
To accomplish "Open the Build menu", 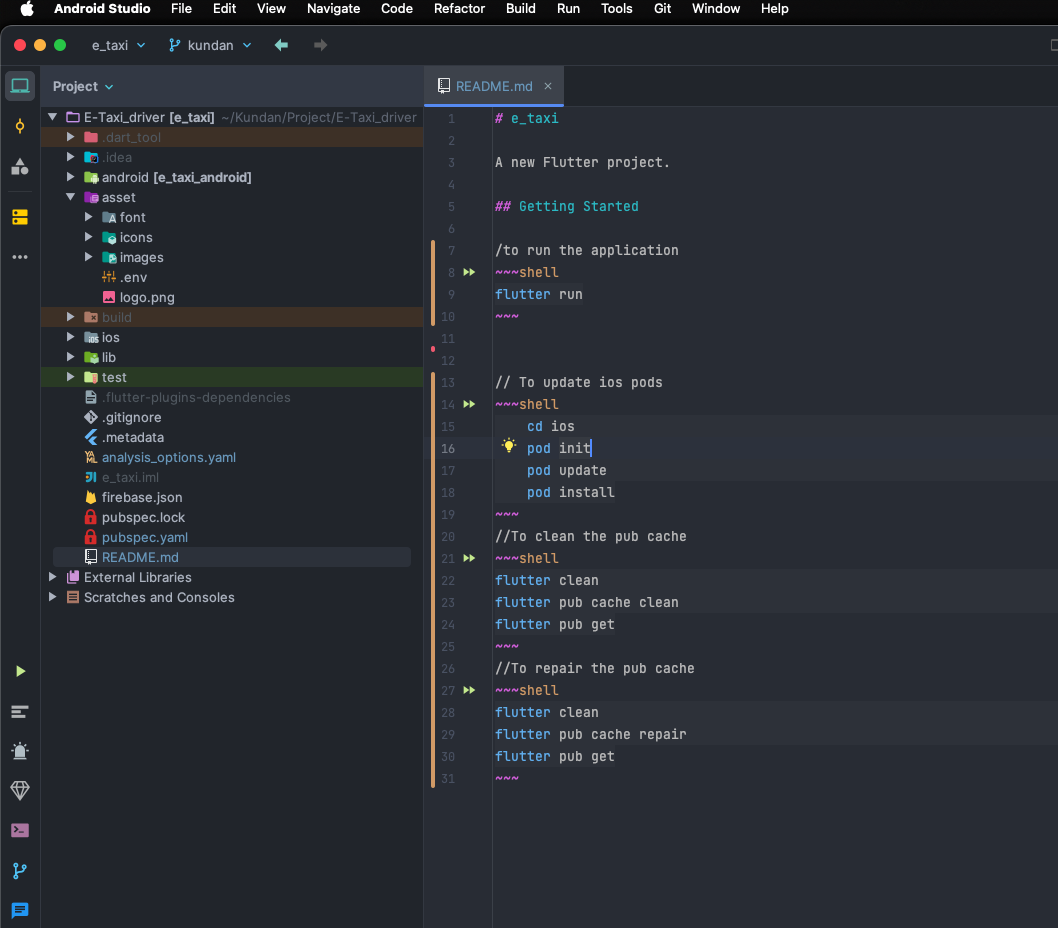I will point(520,9).
